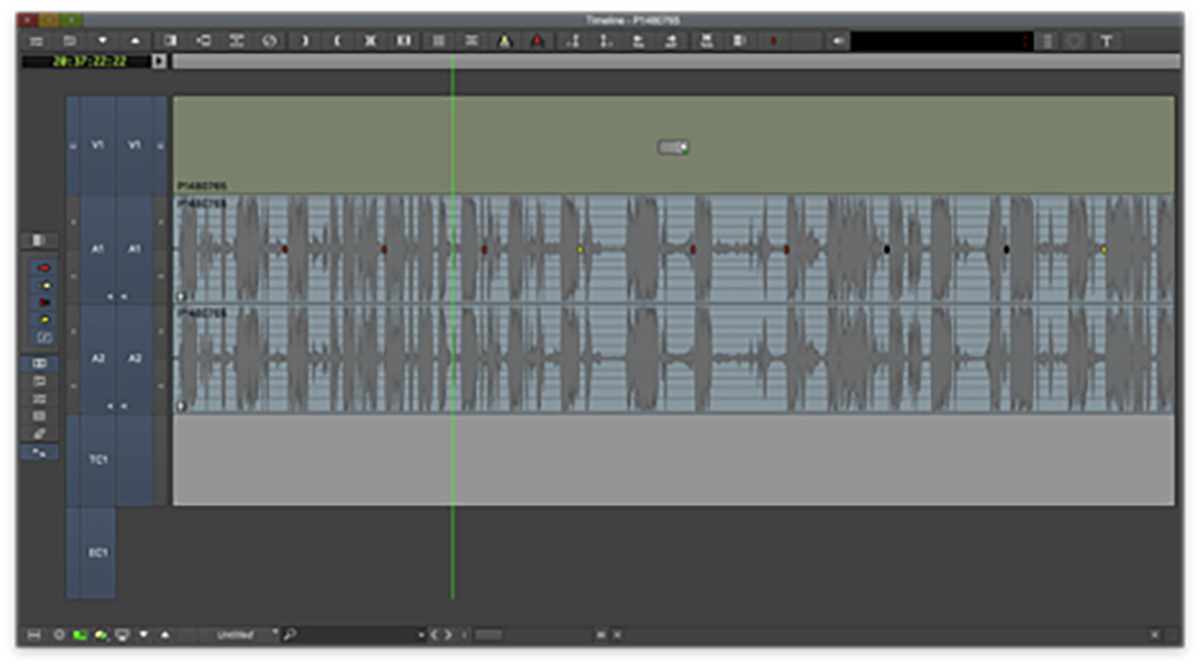Open the timeline fast menu hamburger icon
The width and height of the screenshot is (1200, 667).
pyautogui.click(x=36, y=41)
